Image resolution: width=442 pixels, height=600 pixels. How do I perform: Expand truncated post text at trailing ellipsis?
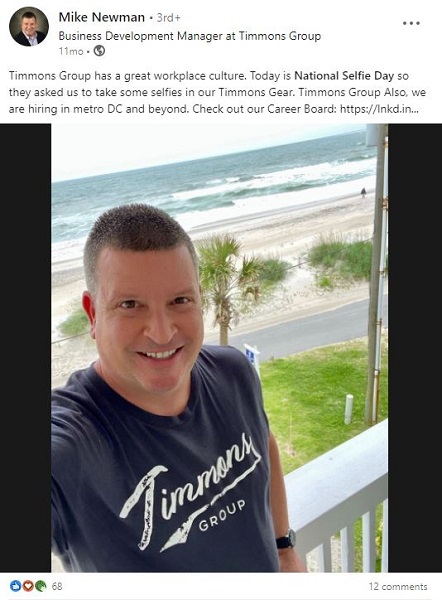pos(415,109)
